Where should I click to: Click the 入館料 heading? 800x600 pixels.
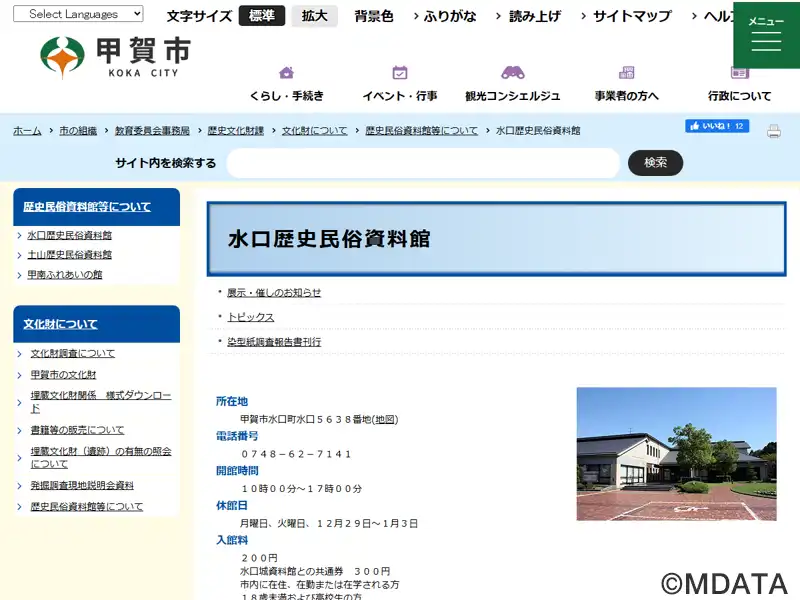(232, 540)
